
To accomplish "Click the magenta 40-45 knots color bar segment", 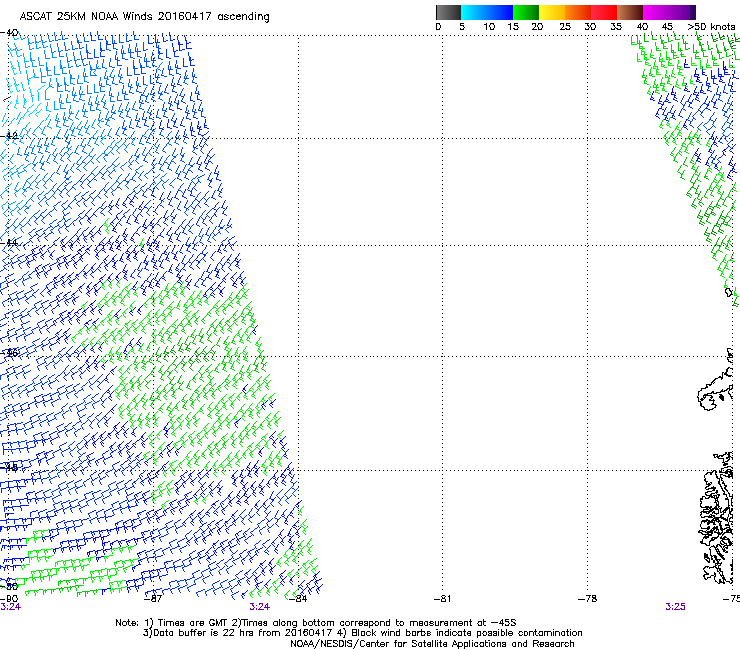I will pos(656,12).
